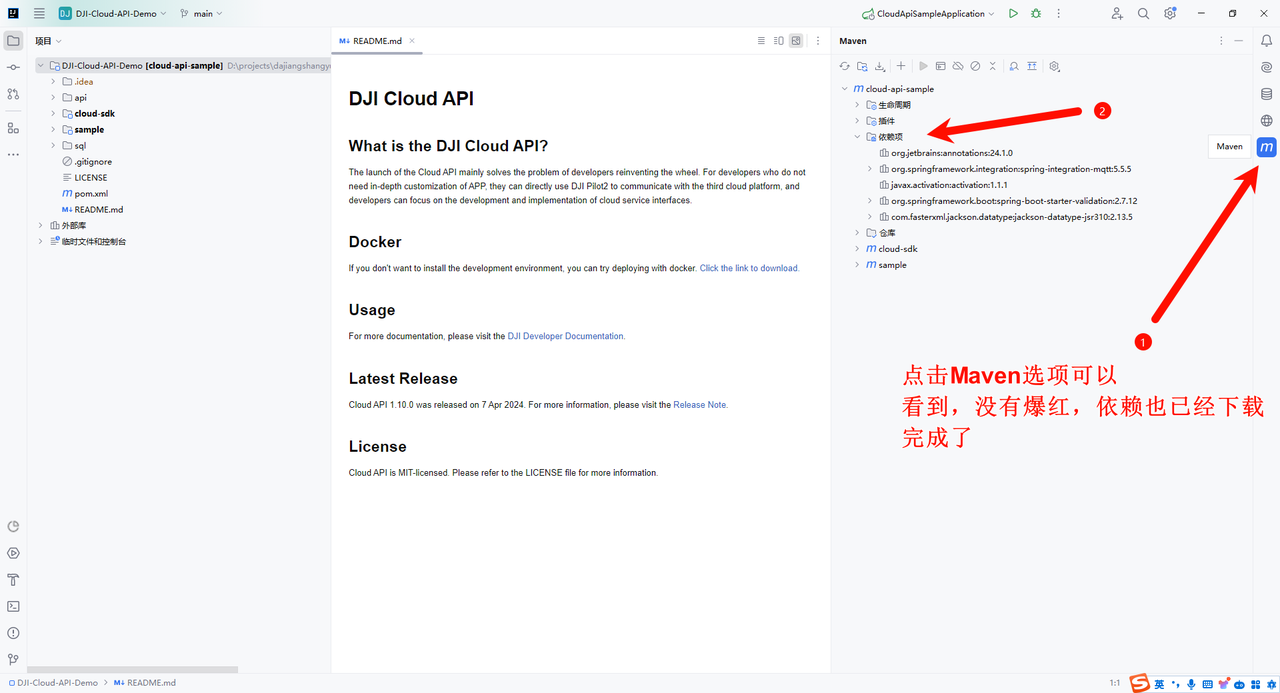Collapse all nodes in Maven tree
The width and height of the screenshot is (1280, 693).
tap(992, 66)
